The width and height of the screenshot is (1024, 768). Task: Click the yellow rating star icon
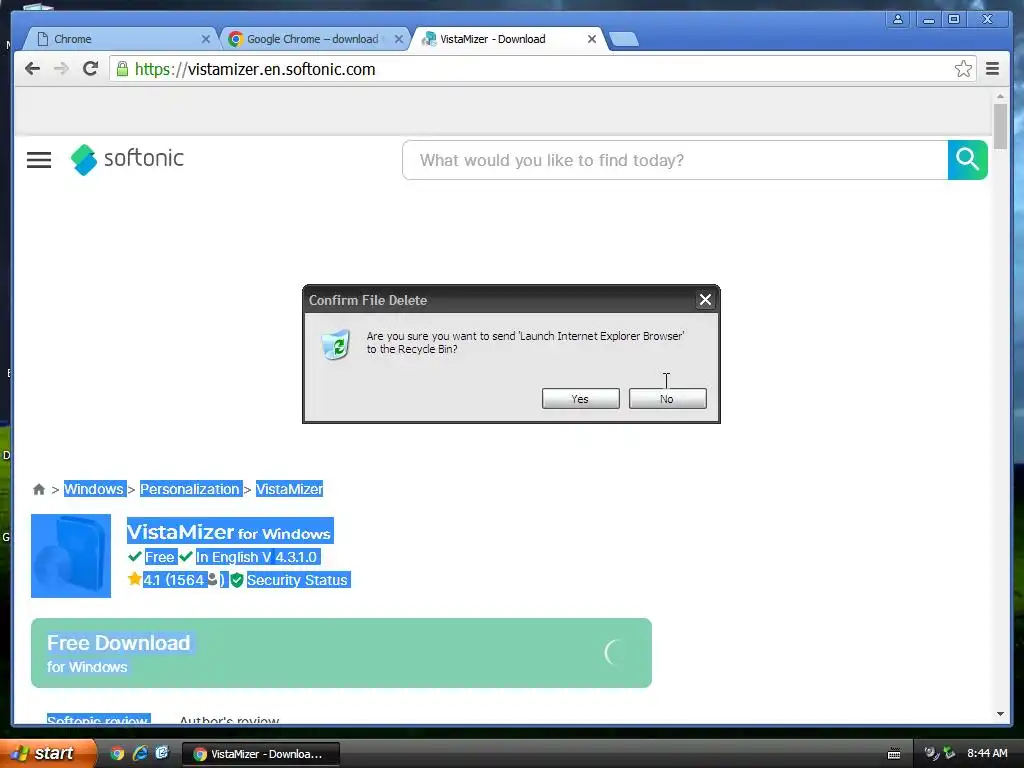tap(135, 579)
